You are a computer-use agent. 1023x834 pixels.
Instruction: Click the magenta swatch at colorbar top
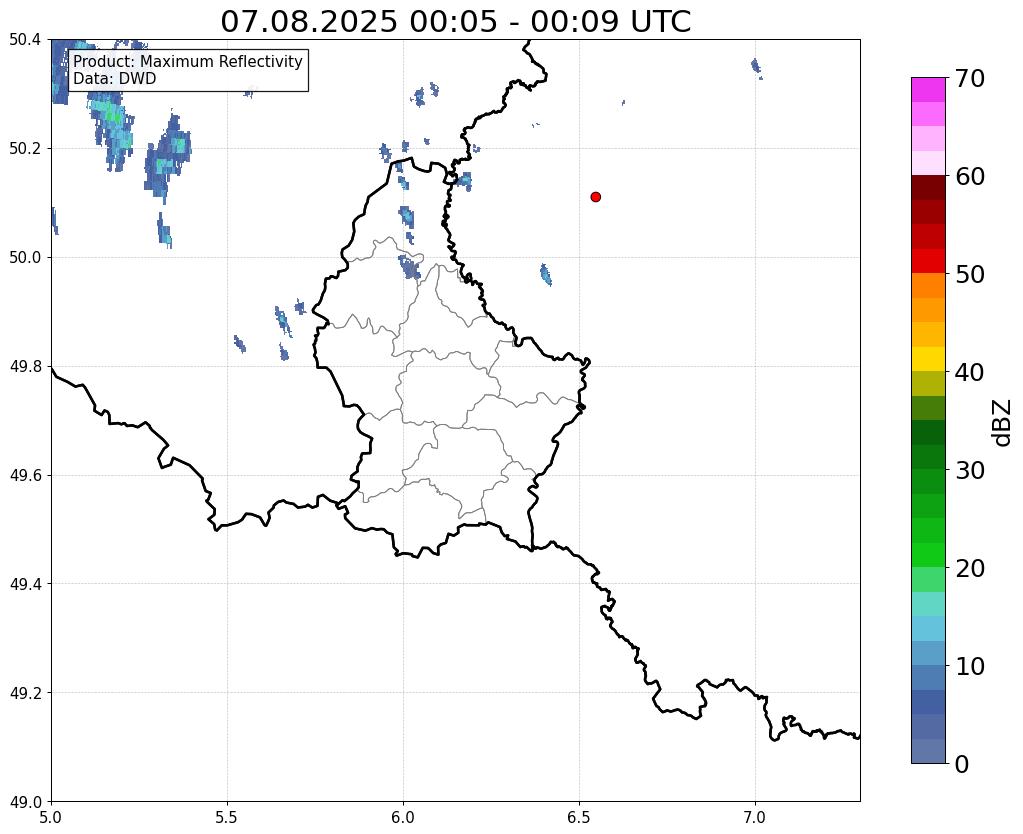click(928, 90)
